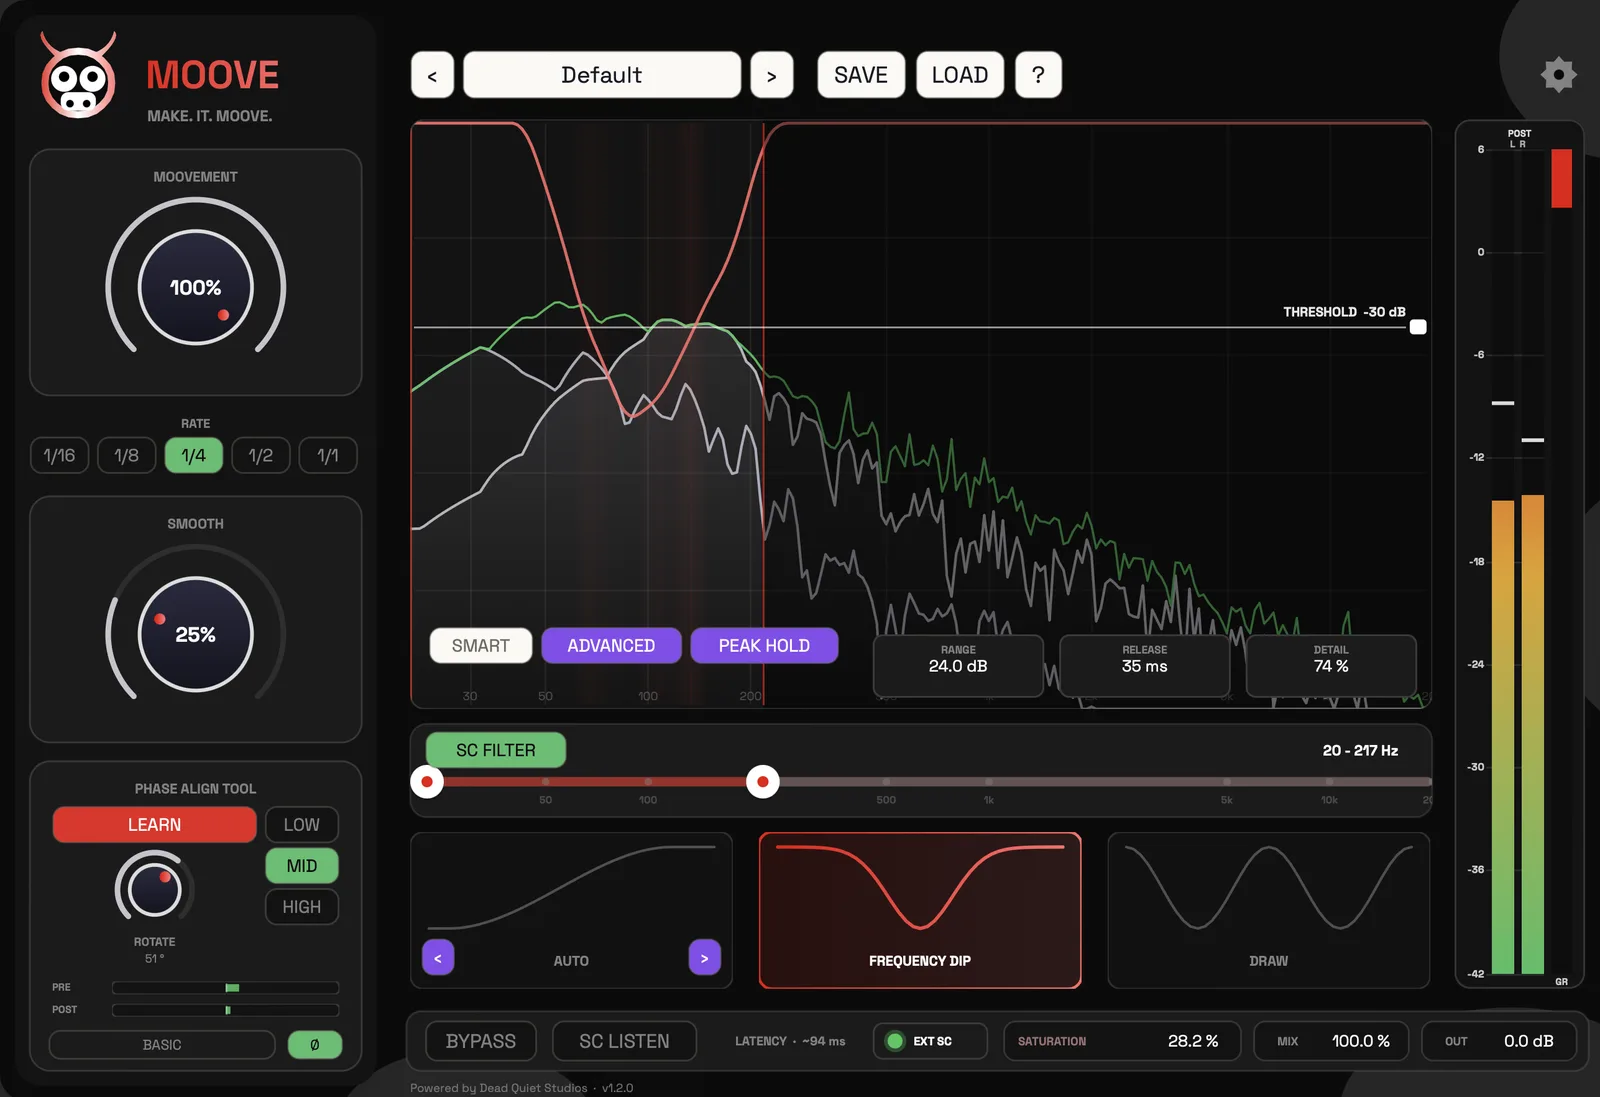The image size is (1600, 1097).
Task: Toggle the phase invert Ø button
Action: point(315,1044)
